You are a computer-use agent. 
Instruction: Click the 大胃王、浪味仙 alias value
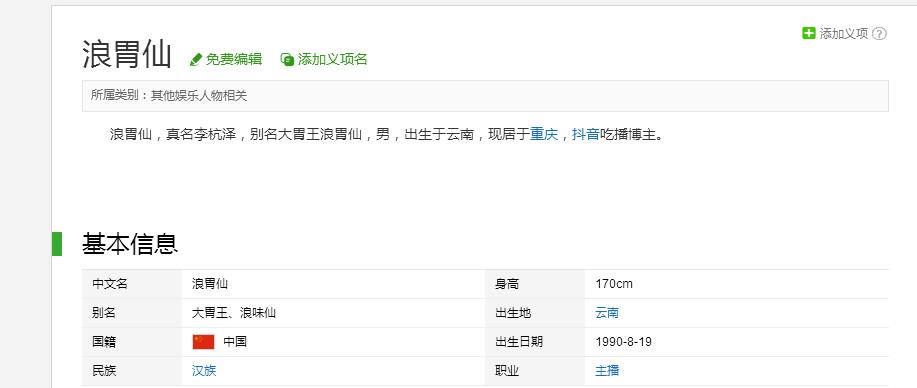click(234, 313)
